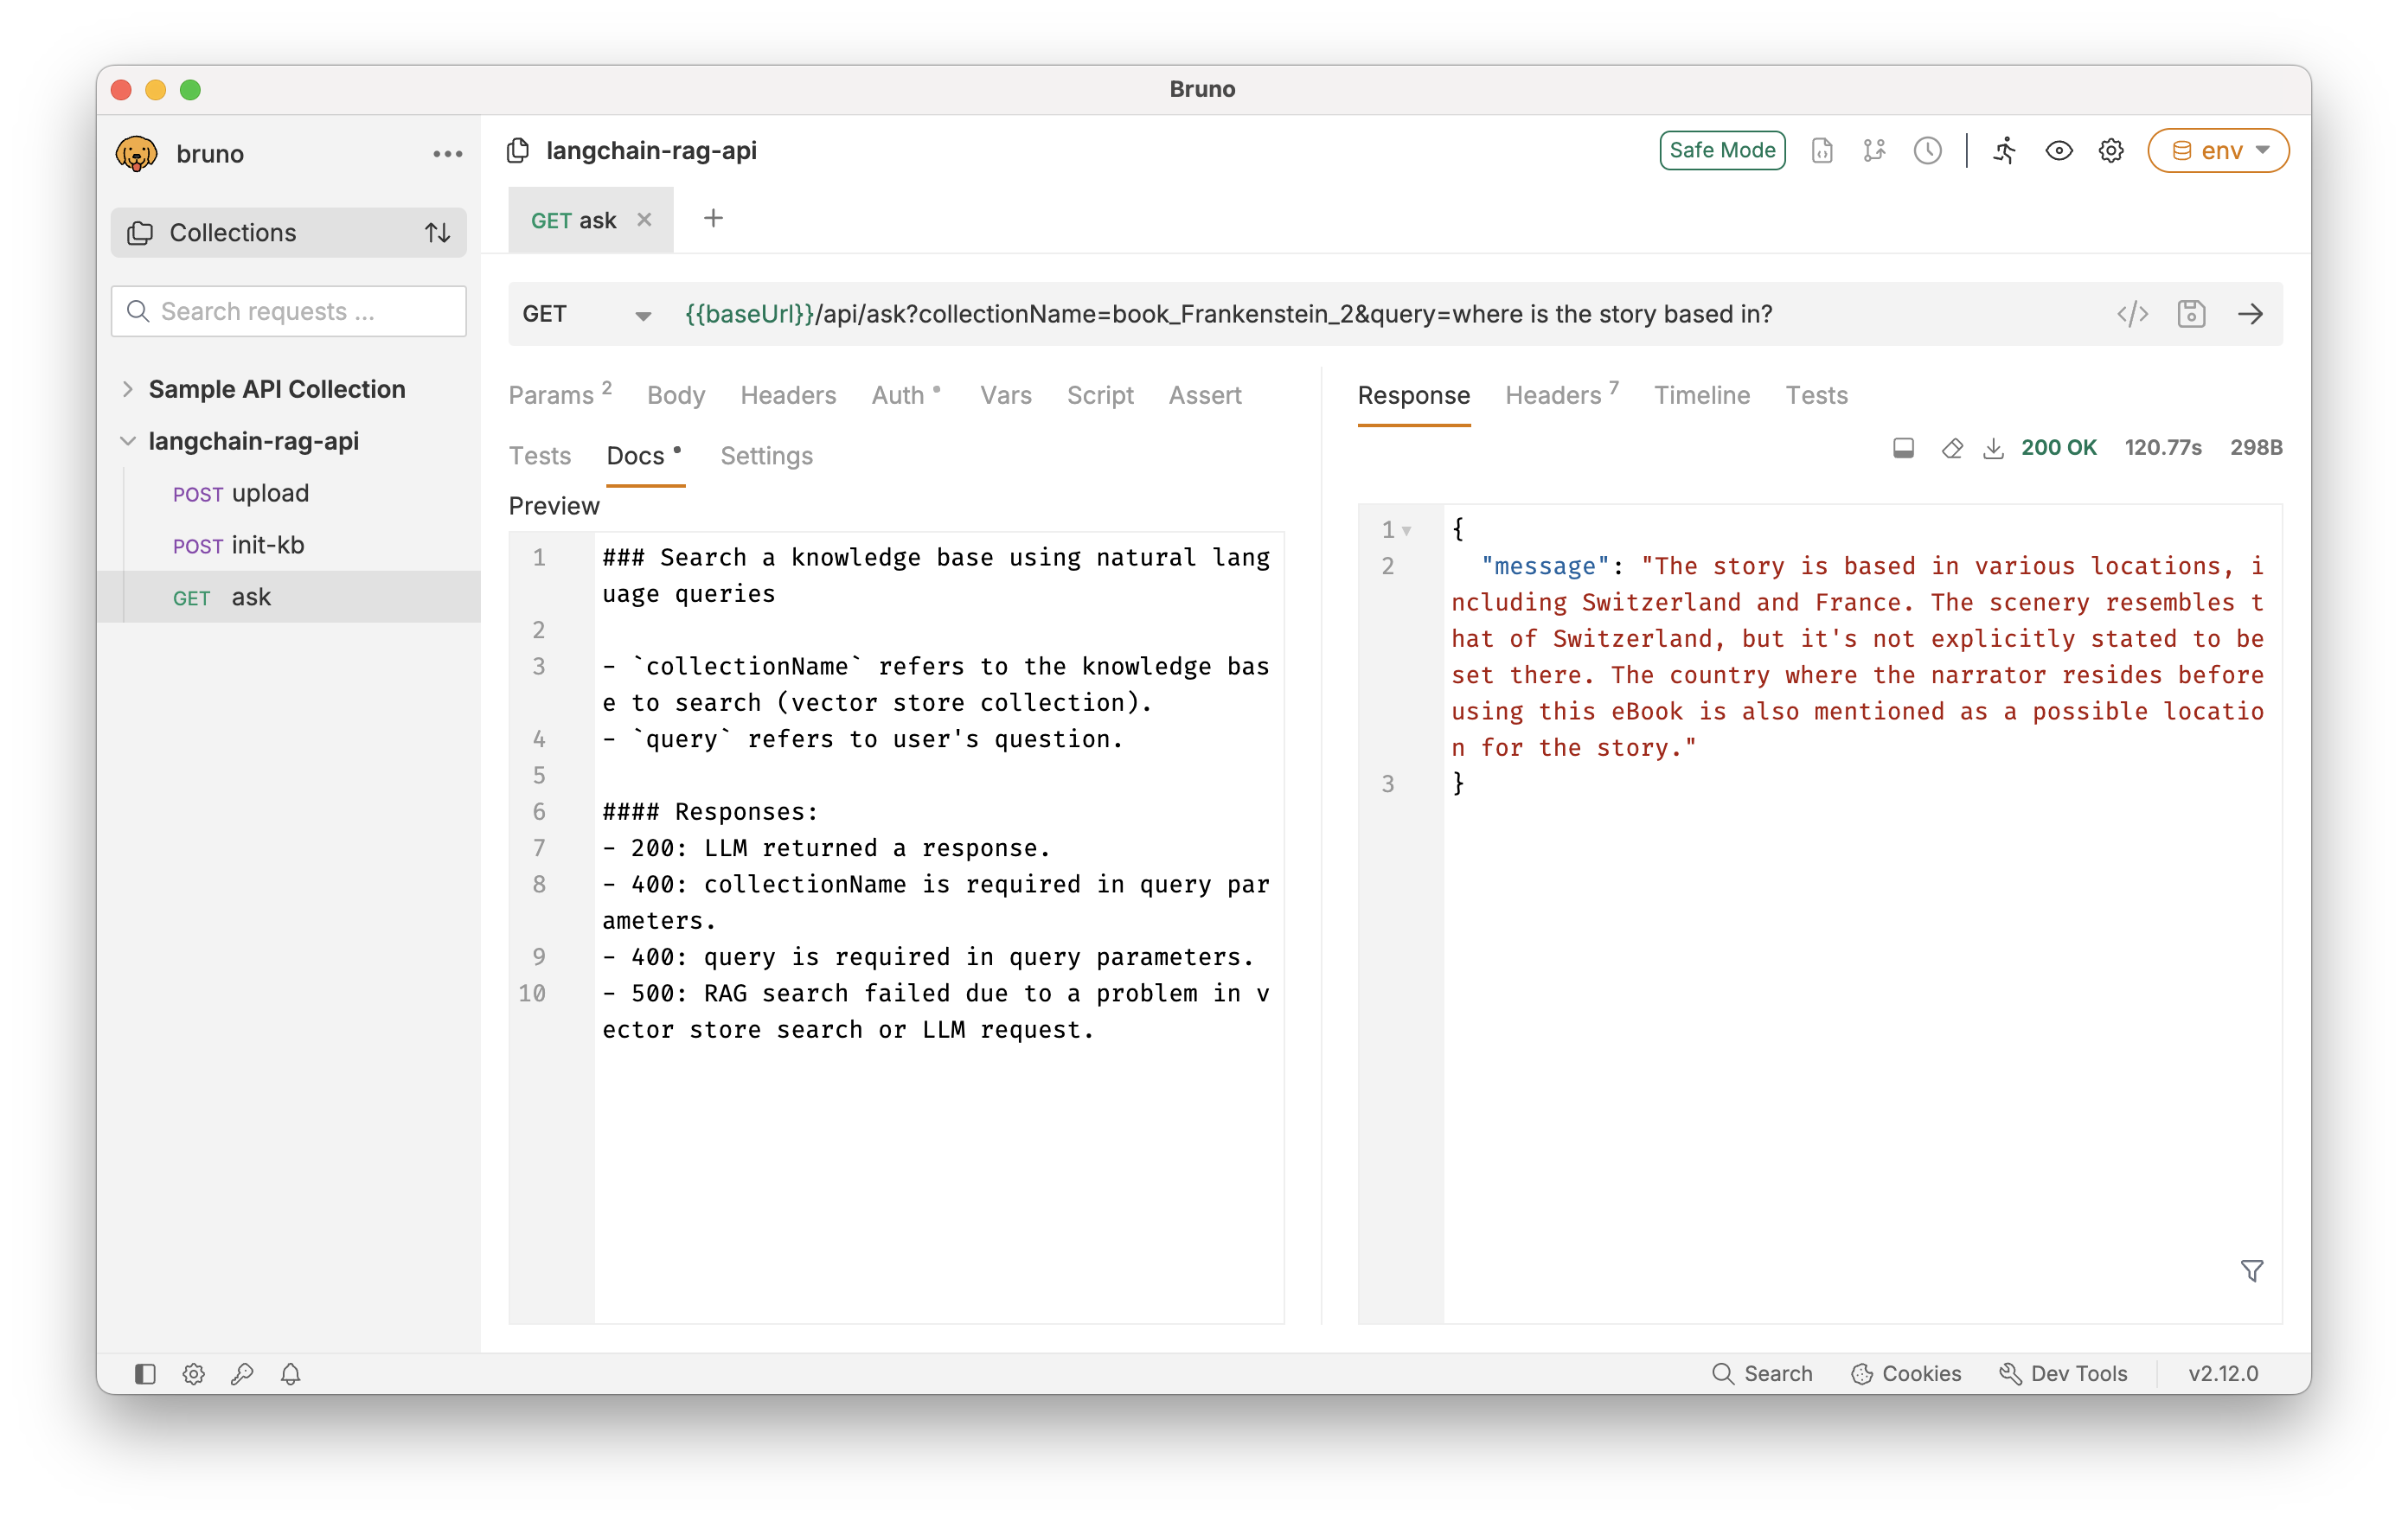Send the request using the arrow icon

pos(2251,313)
